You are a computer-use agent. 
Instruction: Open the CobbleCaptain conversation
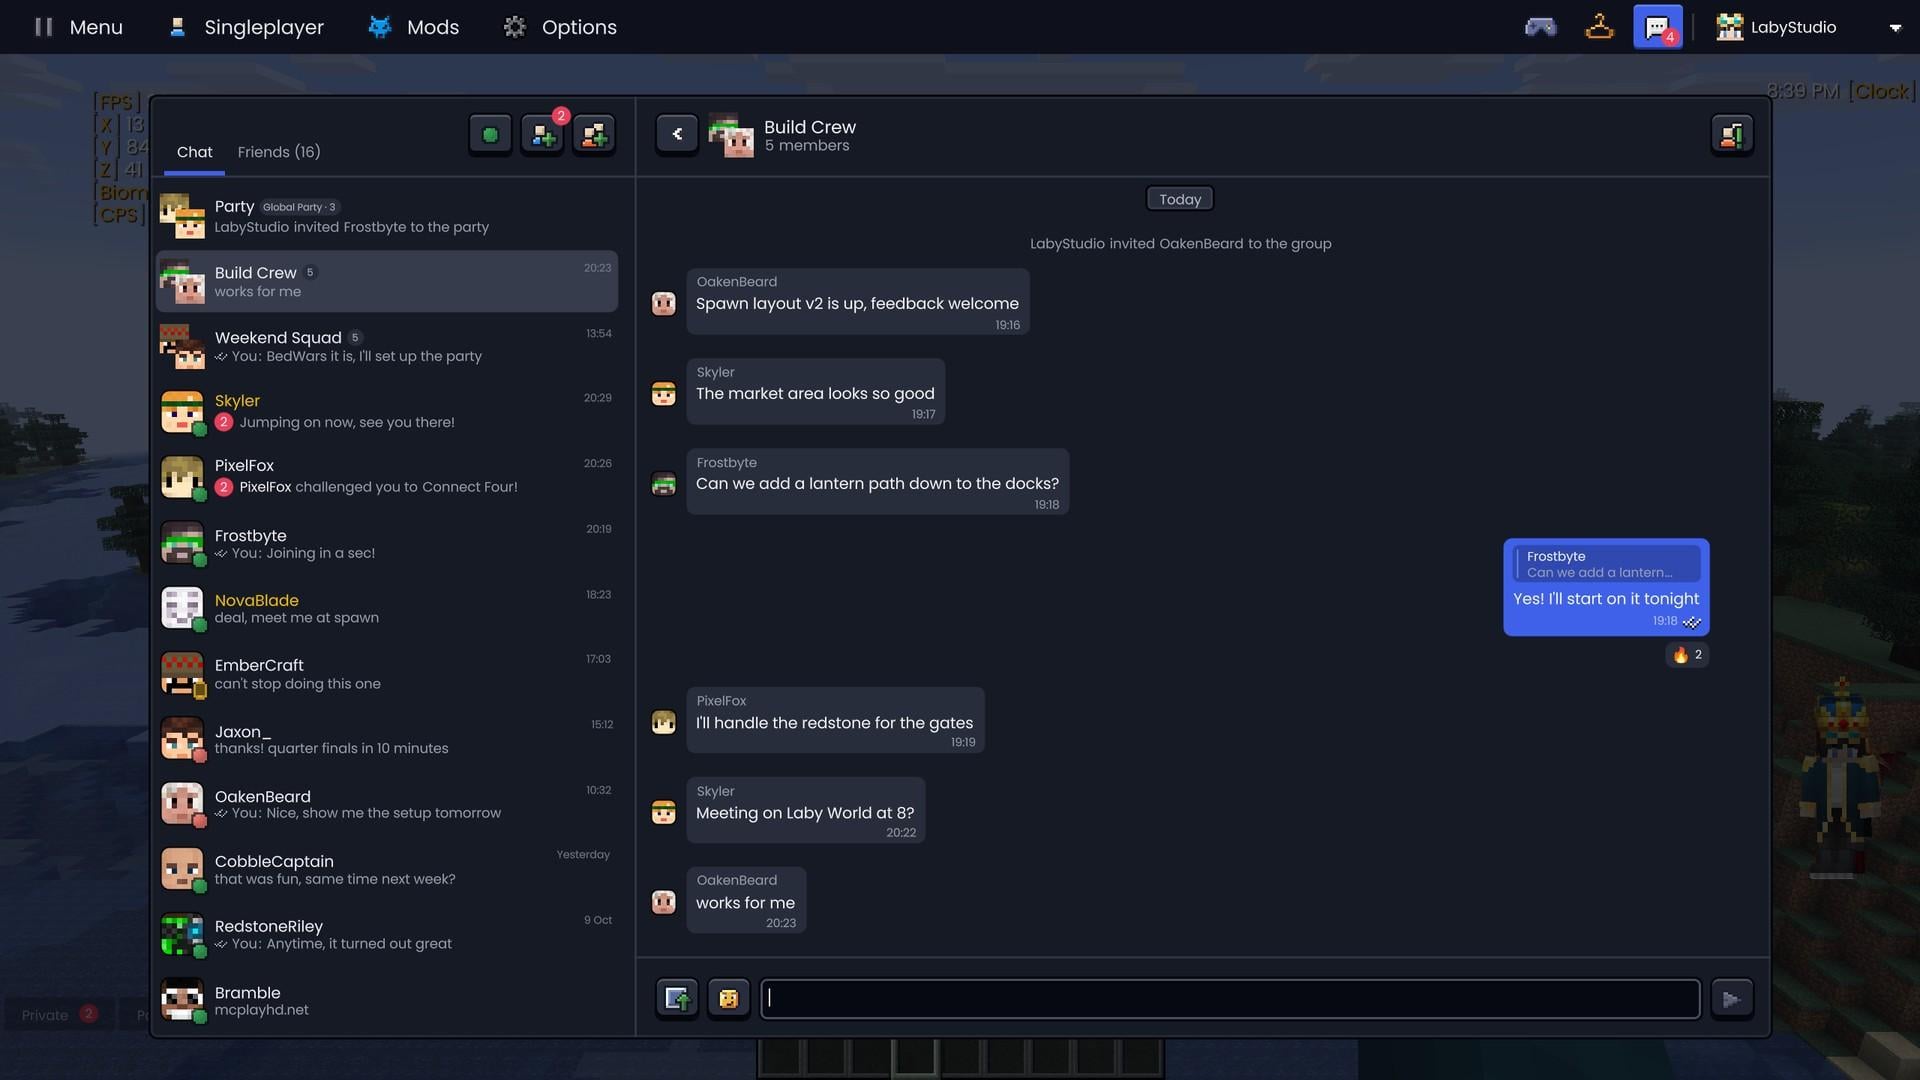(387, 869)
